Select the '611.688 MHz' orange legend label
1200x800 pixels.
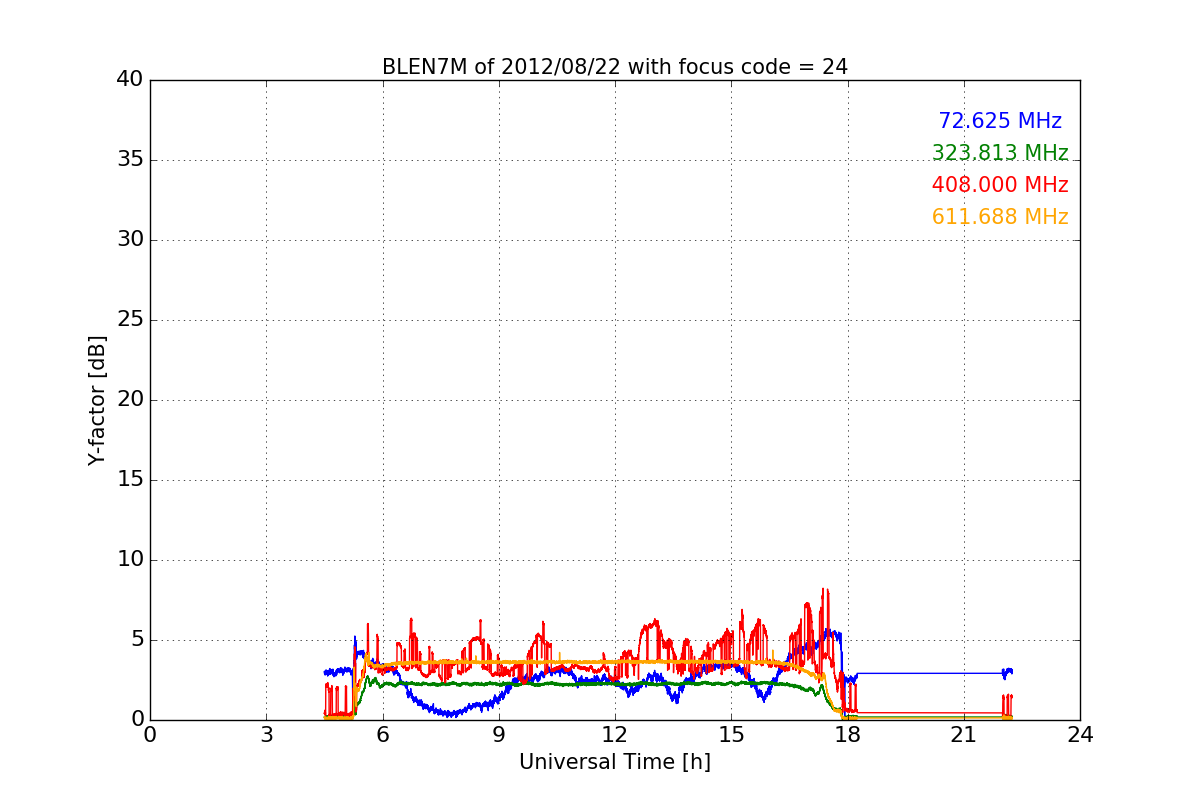click(x=1000, y=217)
